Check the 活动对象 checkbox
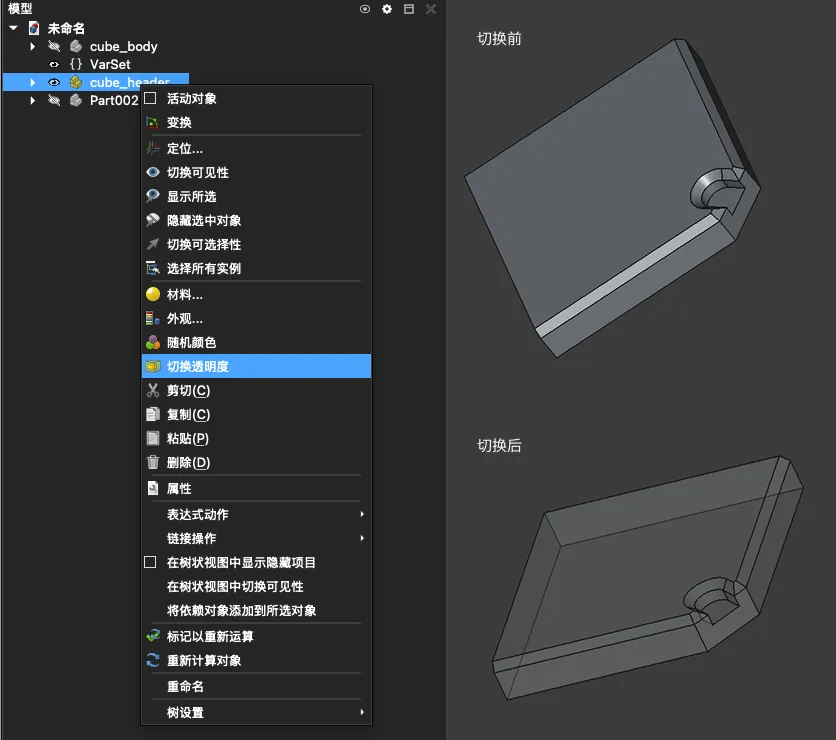The width and height of the screenshot is (836, 740). click(x=151, y=98)
